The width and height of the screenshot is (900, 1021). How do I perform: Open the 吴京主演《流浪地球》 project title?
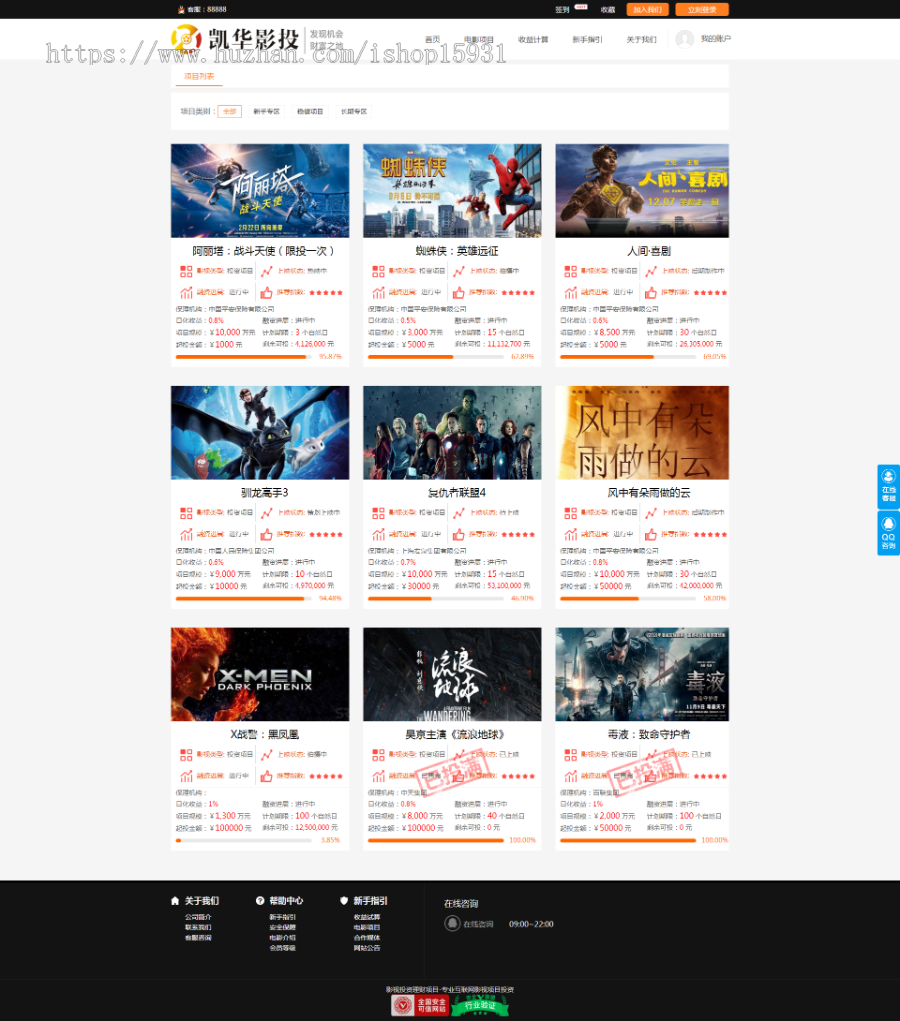pos(455,734)
